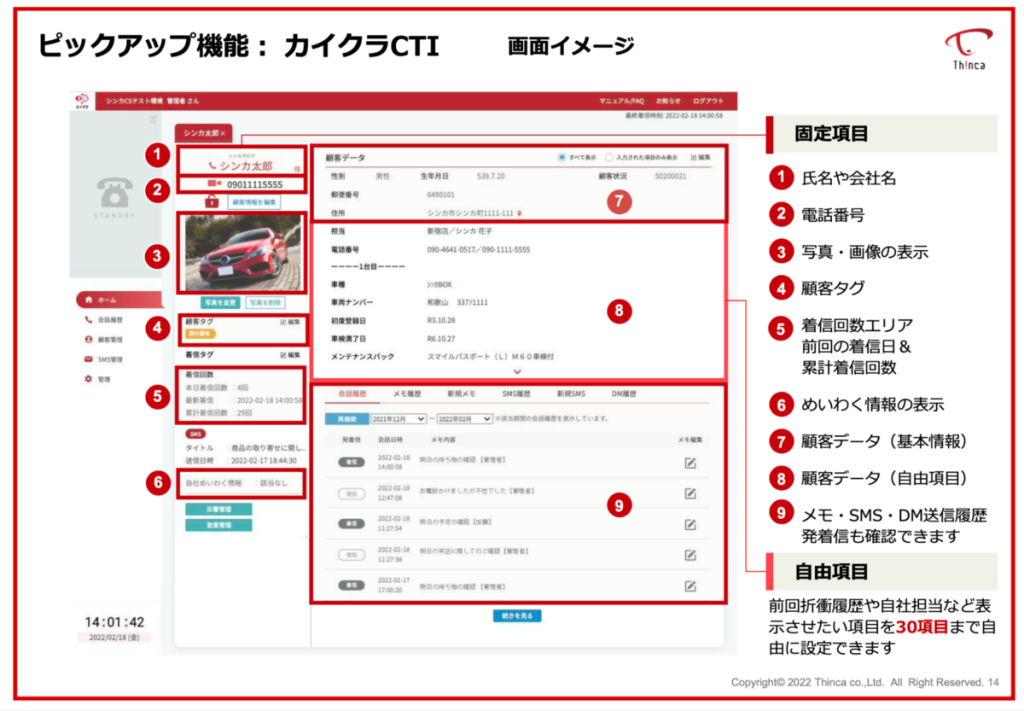Click the phone number 09011115555
Screen dimensions: 1024x711
(255, 185)
